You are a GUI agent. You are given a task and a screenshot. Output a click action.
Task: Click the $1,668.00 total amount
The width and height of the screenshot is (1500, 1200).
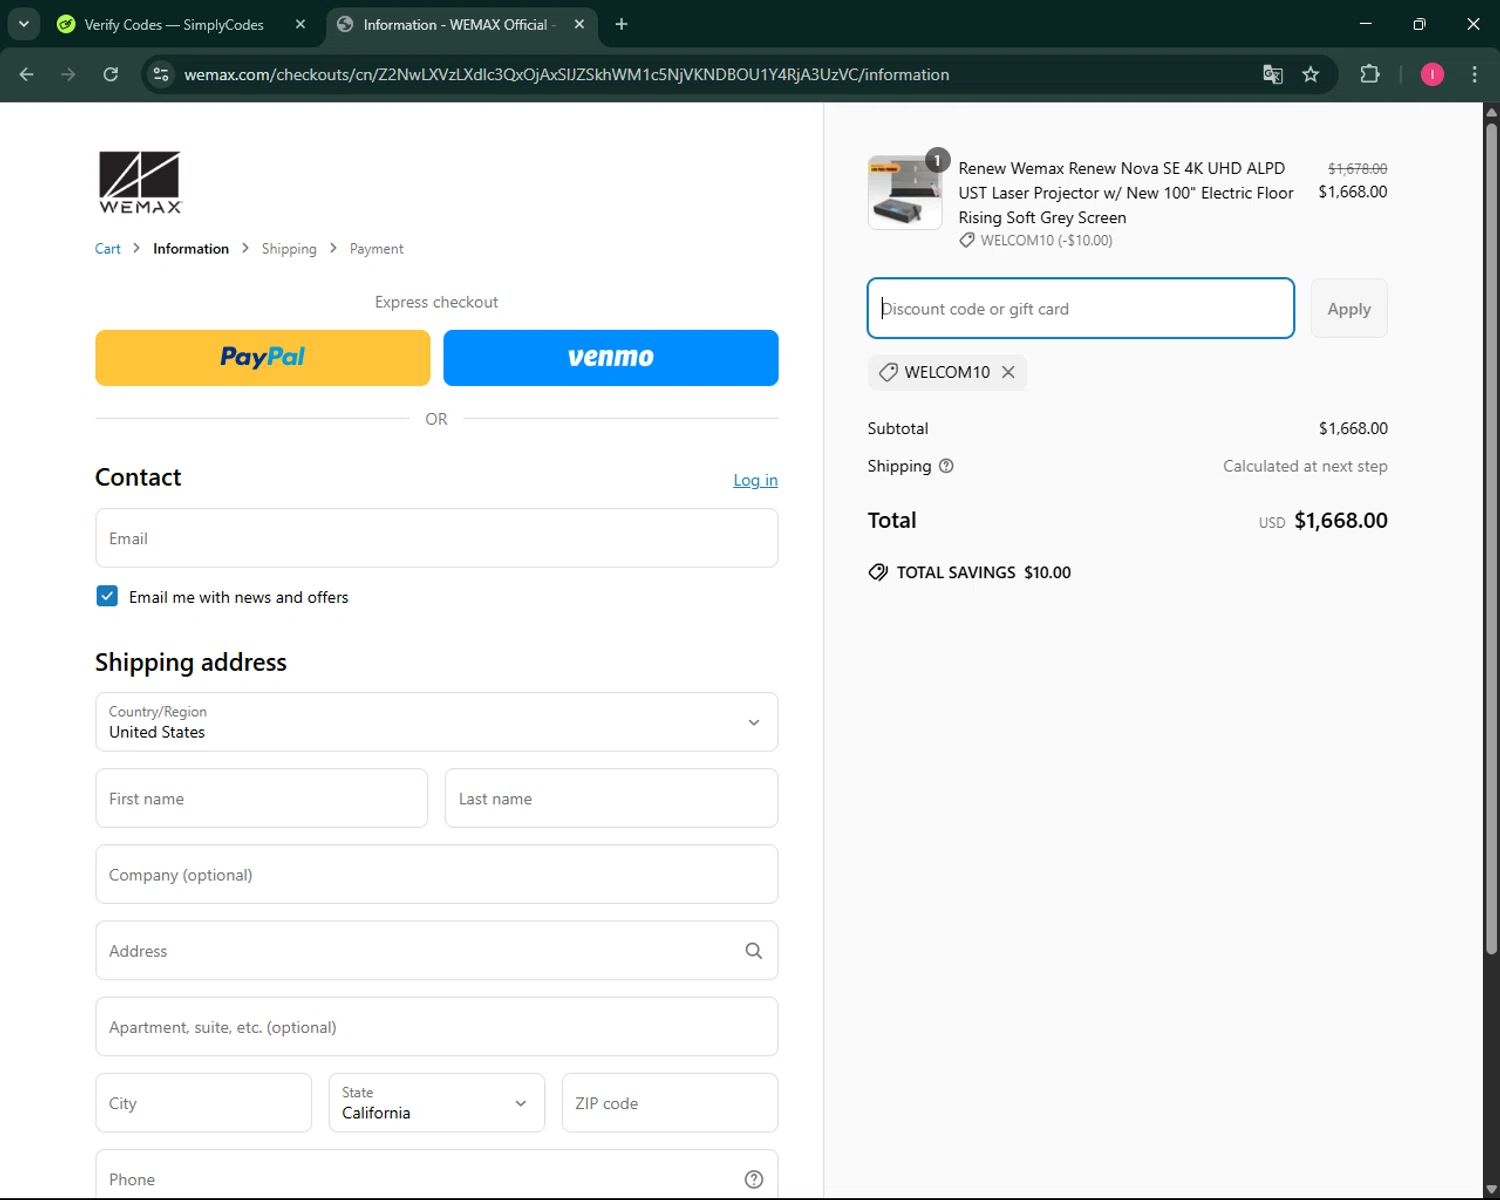coord(1341,520)
